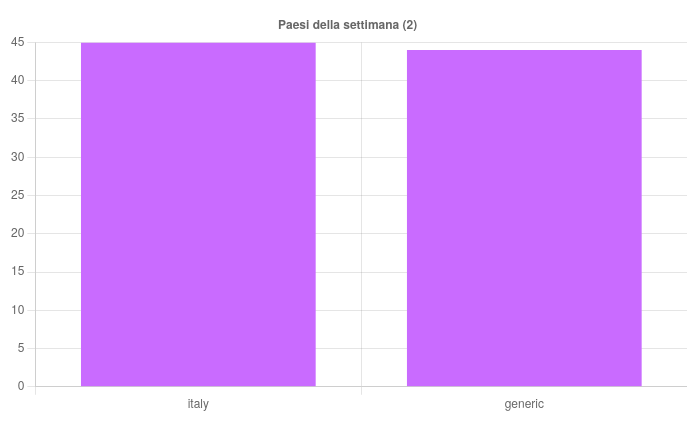Click the purple generic bar

coord(524,218)
